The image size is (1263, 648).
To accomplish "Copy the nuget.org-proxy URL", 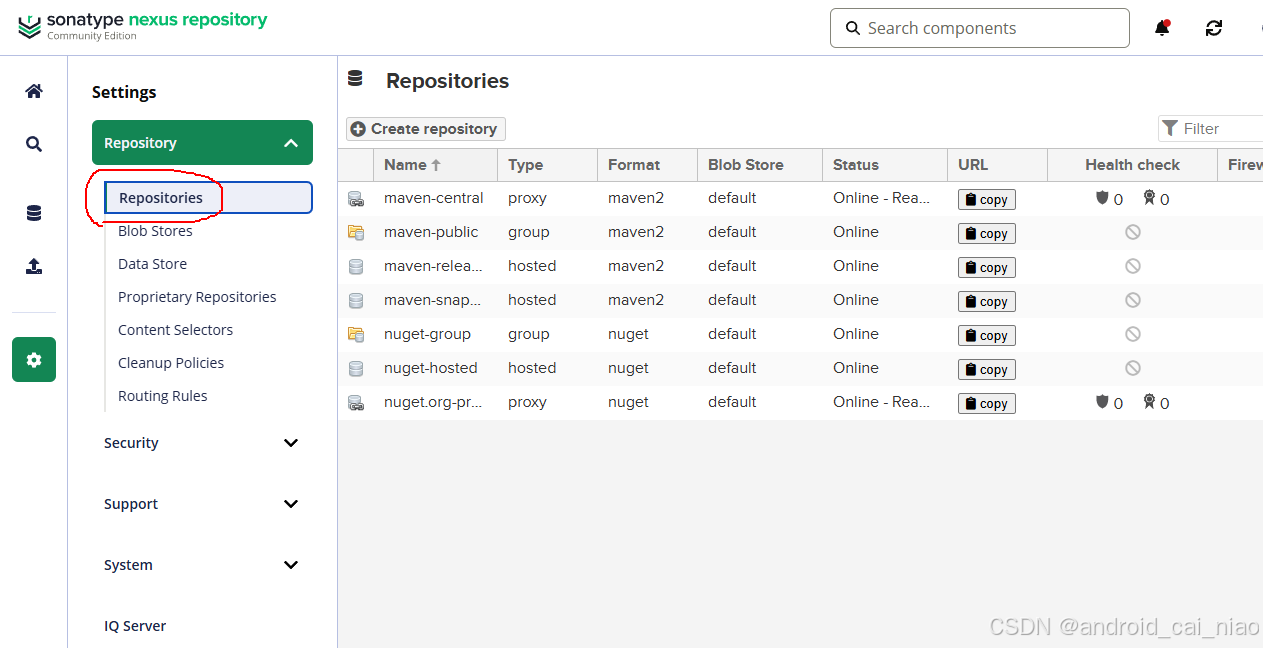I will (987, 403).
